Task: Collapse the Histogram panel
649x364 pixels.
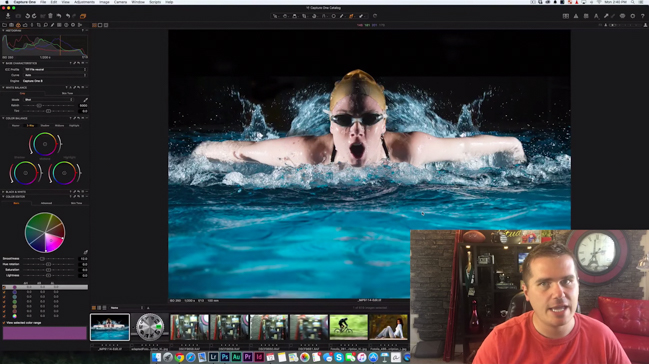Action: click(x=3, y=31)
